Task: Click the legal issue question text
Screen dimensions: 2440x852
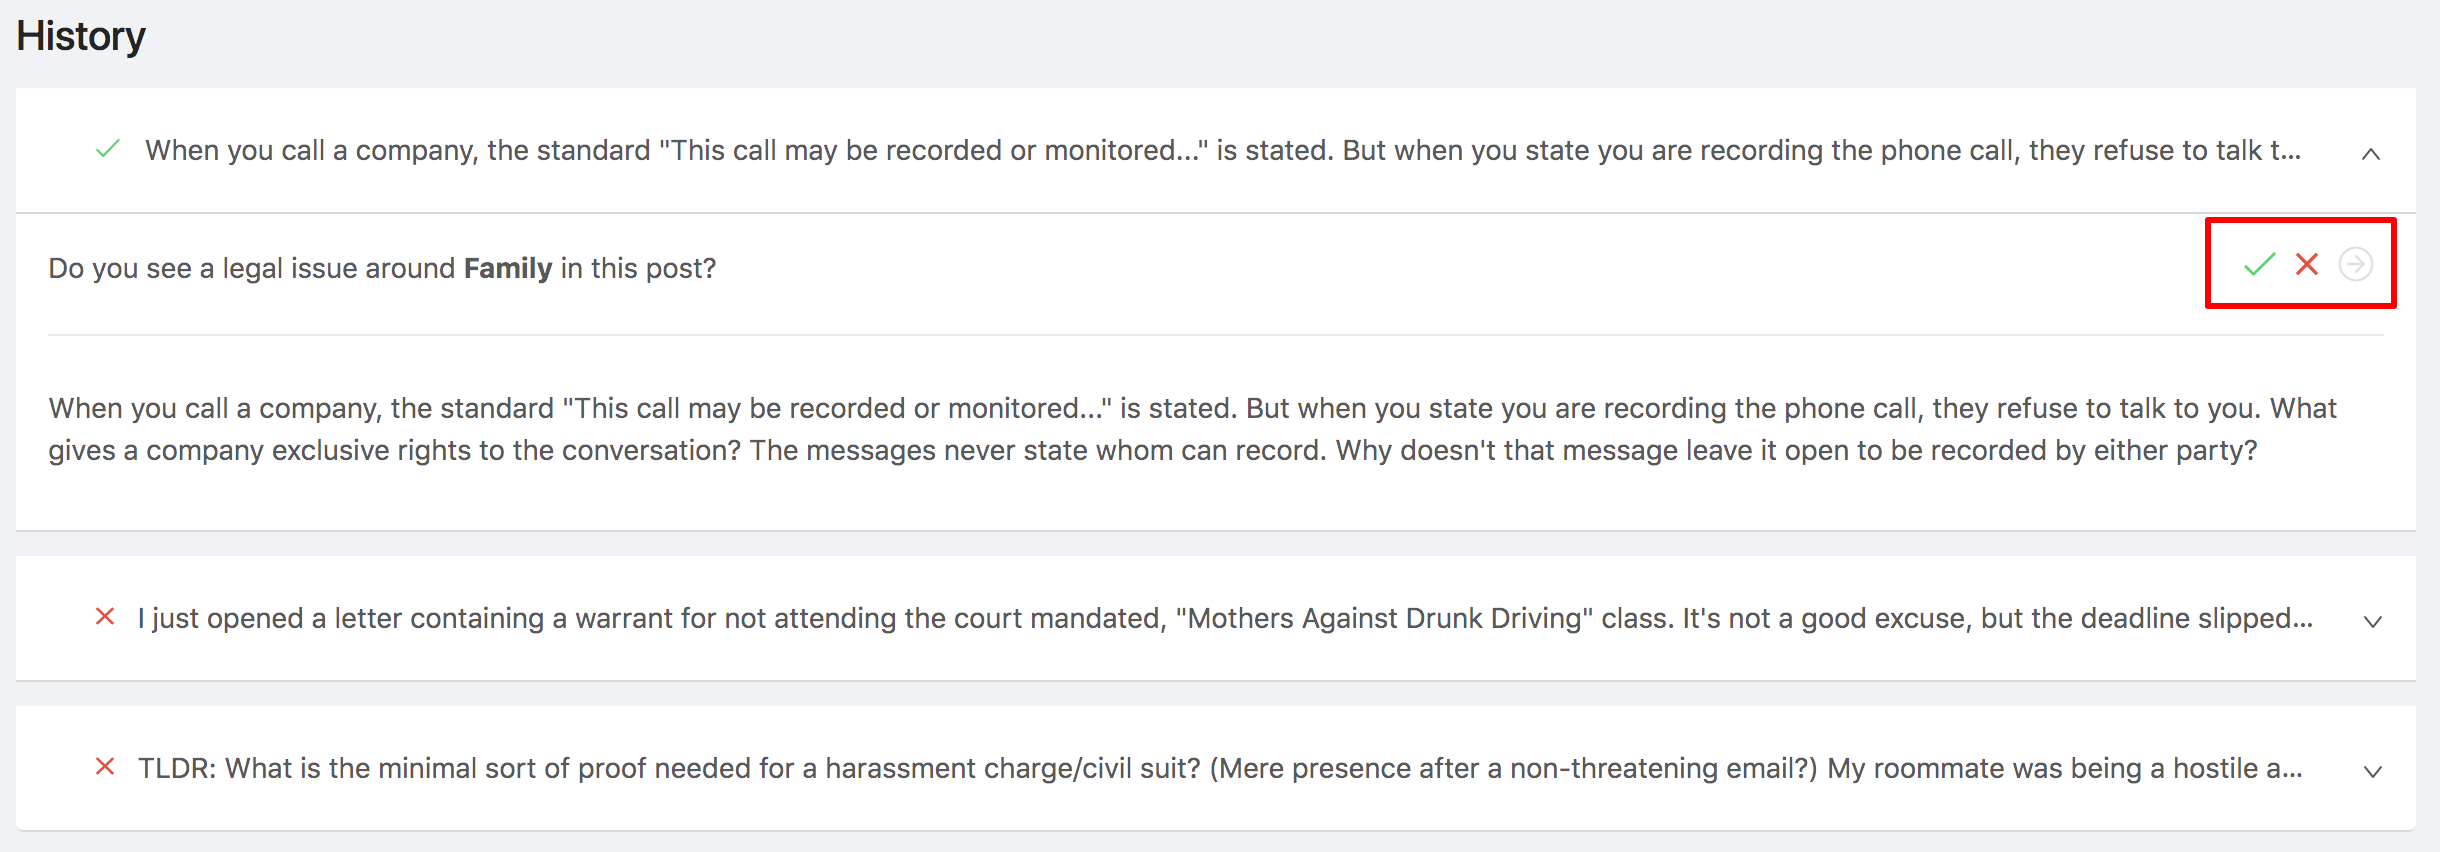Action: pyautogui.click(x=382, y=268)
